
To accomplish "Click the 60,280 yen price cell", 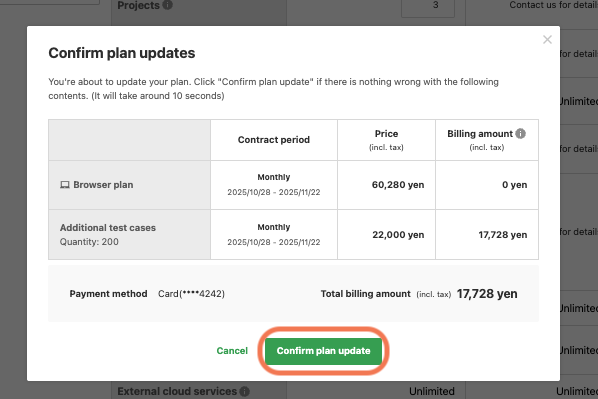I will (x=398, y=185).
